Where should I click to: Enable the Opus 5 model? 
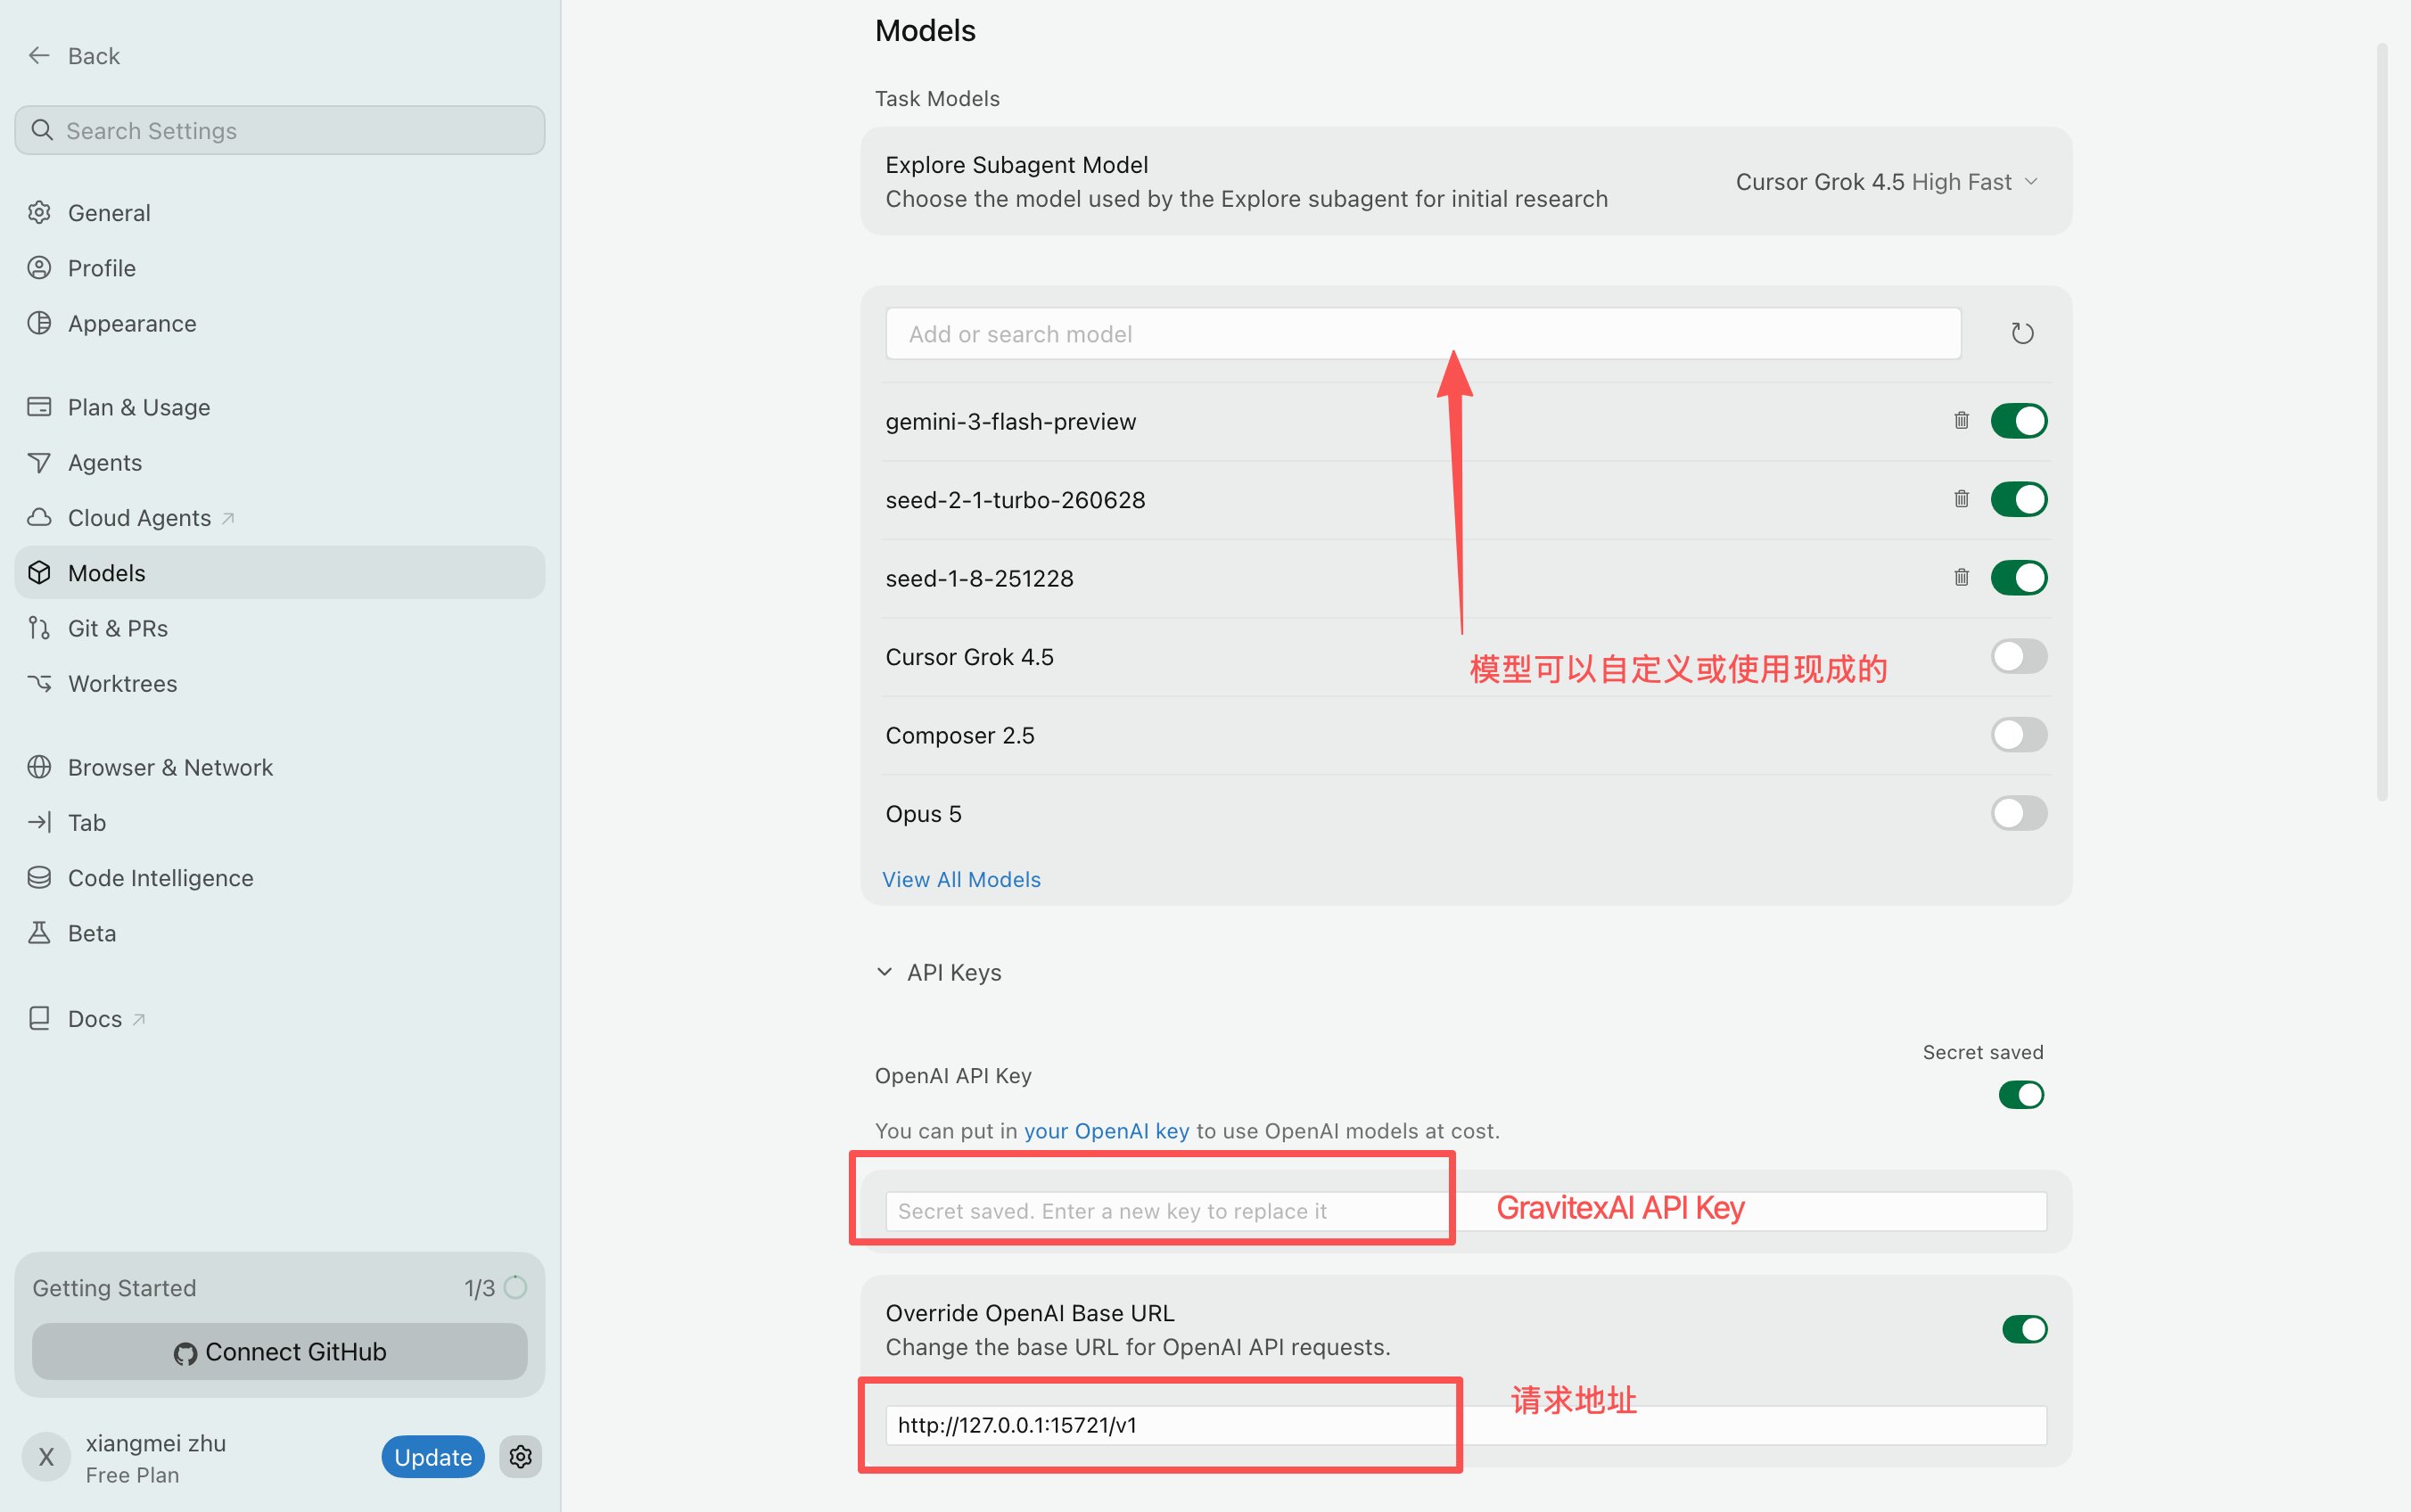2019,813
